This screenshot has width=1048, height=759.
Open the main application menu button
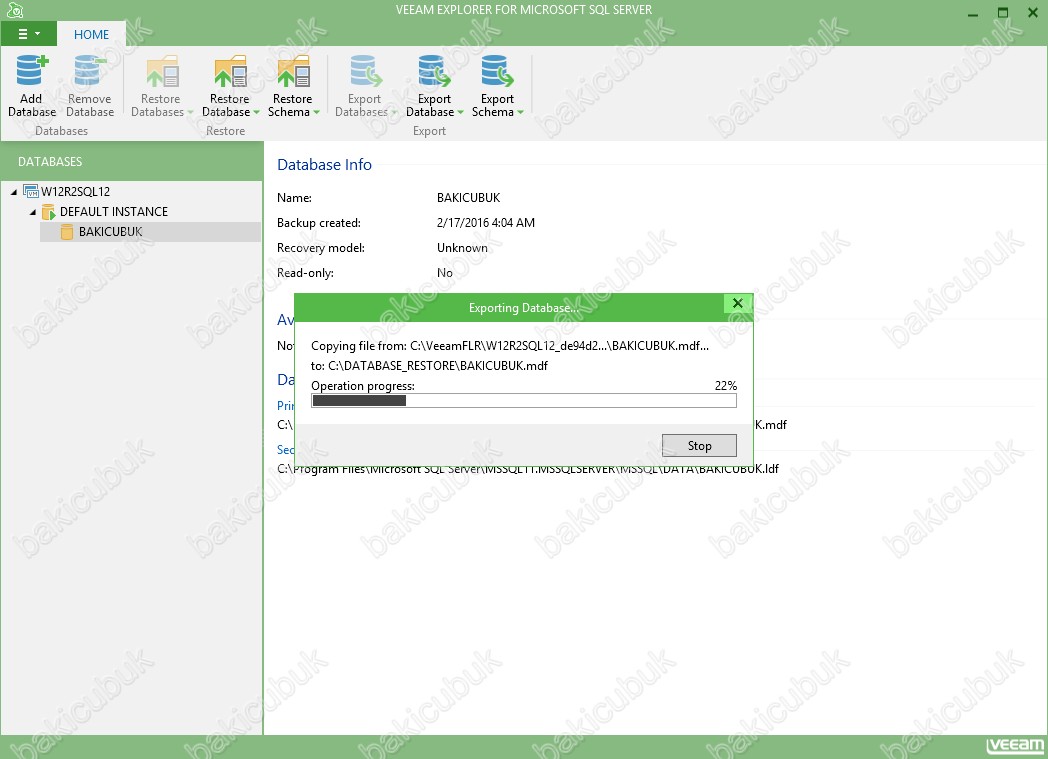point(29,34)
